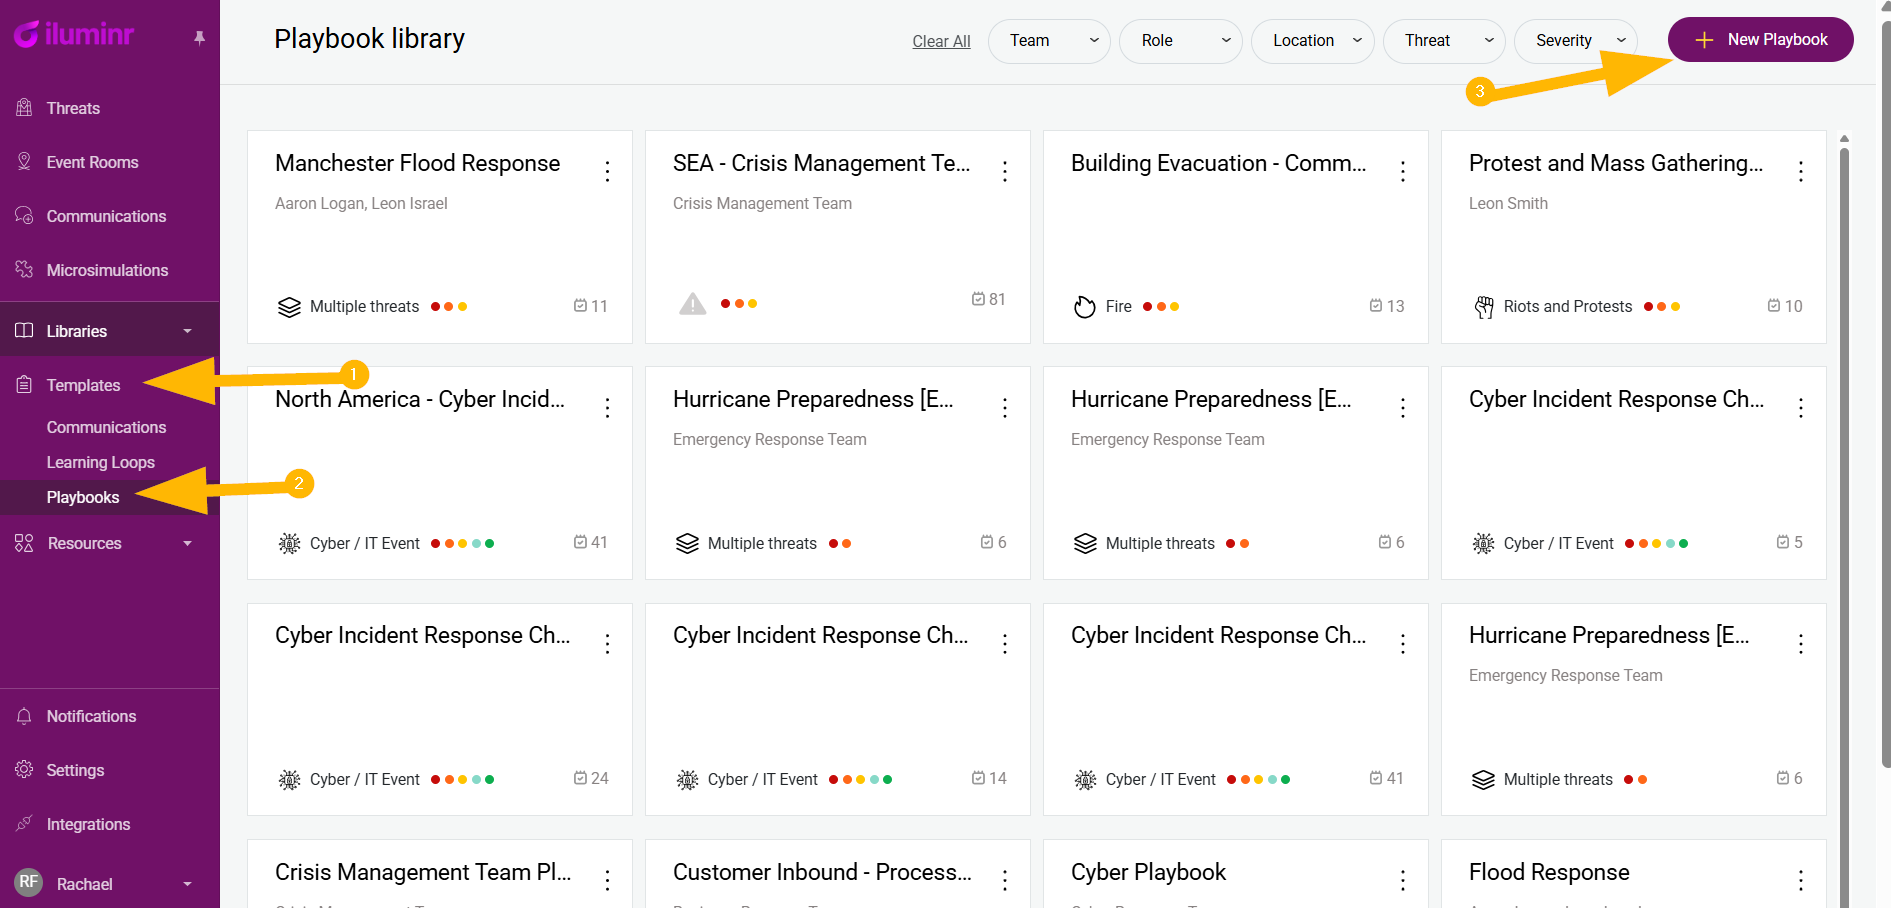The width and height of the screenshot is (1891, 908).
Task: Select Playbooks in the sidebar submenu
Action: [83, 497]
